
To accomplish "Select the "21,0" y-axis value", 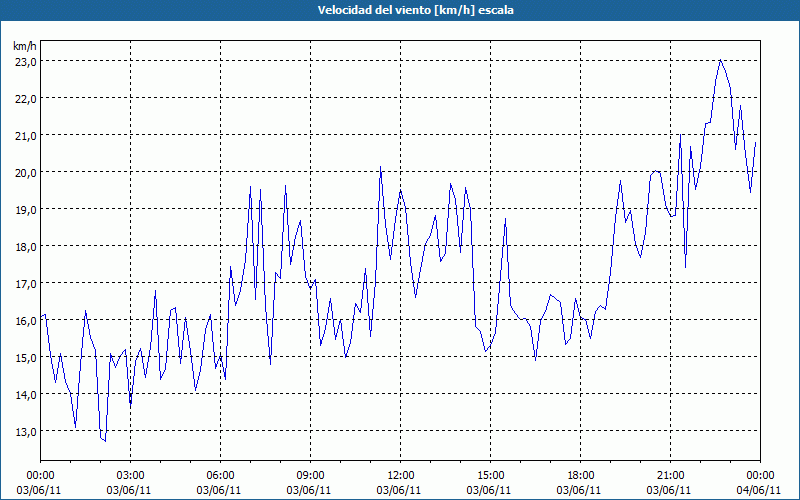I will 25,135.
